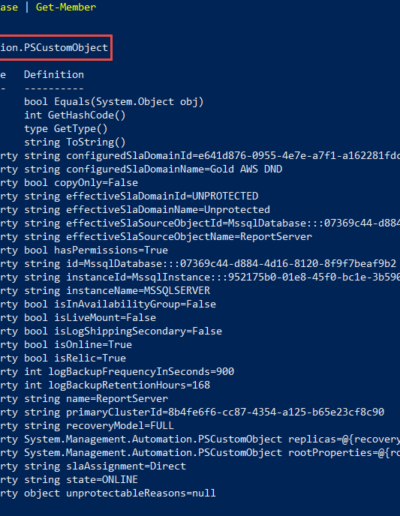Image resolution: width=400 pixels, height=516 pixels.
Task: Click the string ToString() line
Action: 75,142
